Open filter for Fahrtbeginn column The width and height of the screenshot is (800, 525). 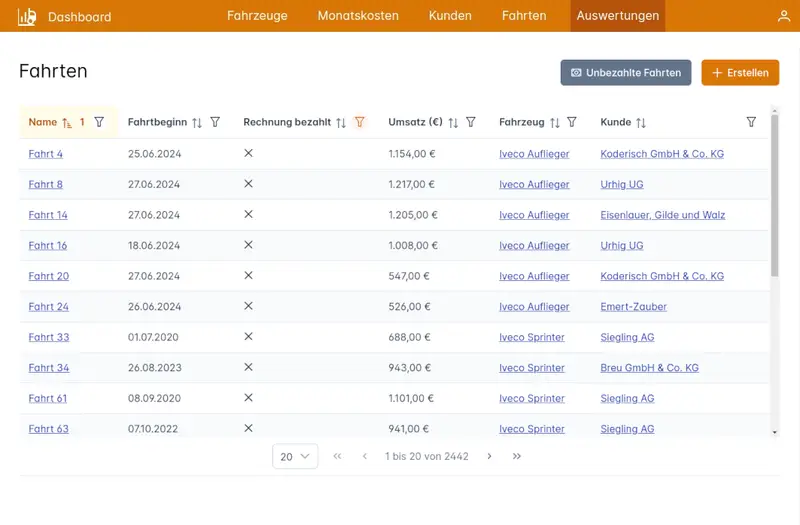[215, 122]
